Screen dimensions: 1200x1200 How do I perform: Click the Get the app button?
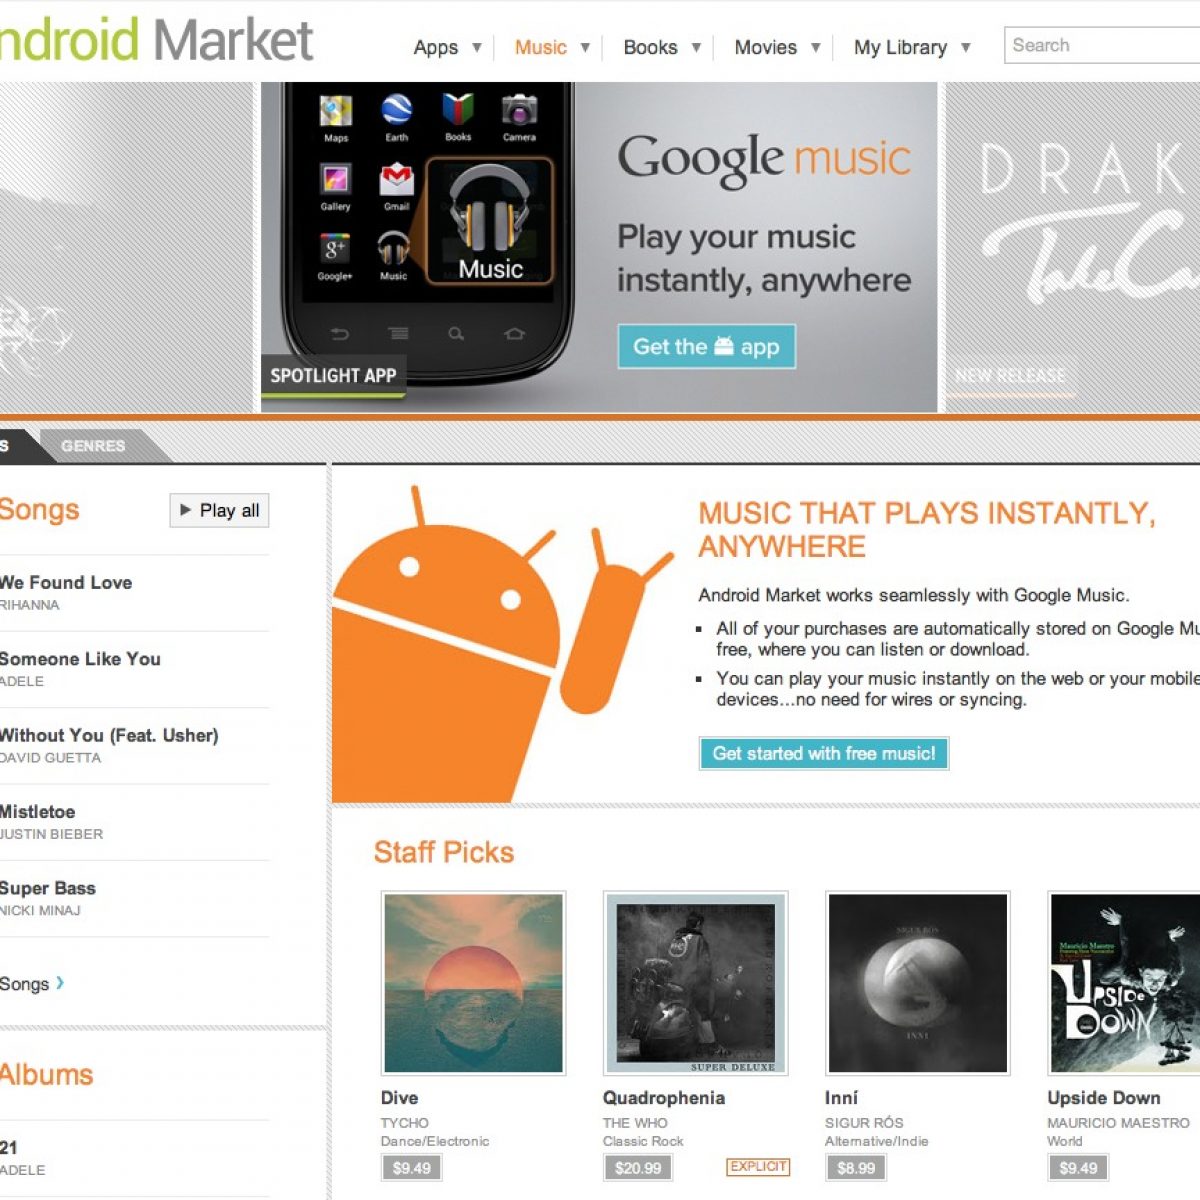(x=706, y=347)
